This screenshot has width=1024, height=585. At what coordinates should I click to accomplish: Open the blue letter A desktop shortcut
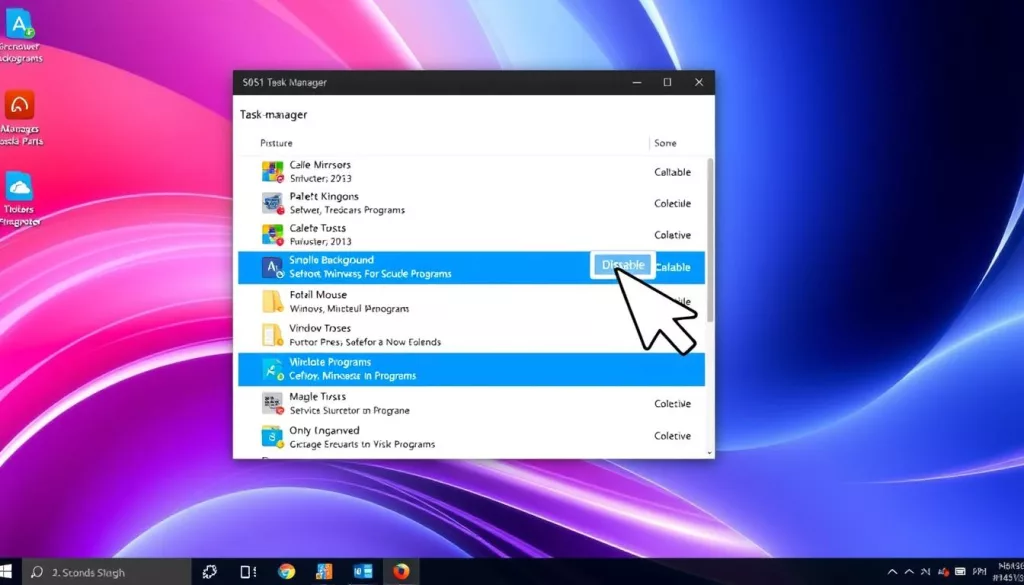[x=20, y=24]
